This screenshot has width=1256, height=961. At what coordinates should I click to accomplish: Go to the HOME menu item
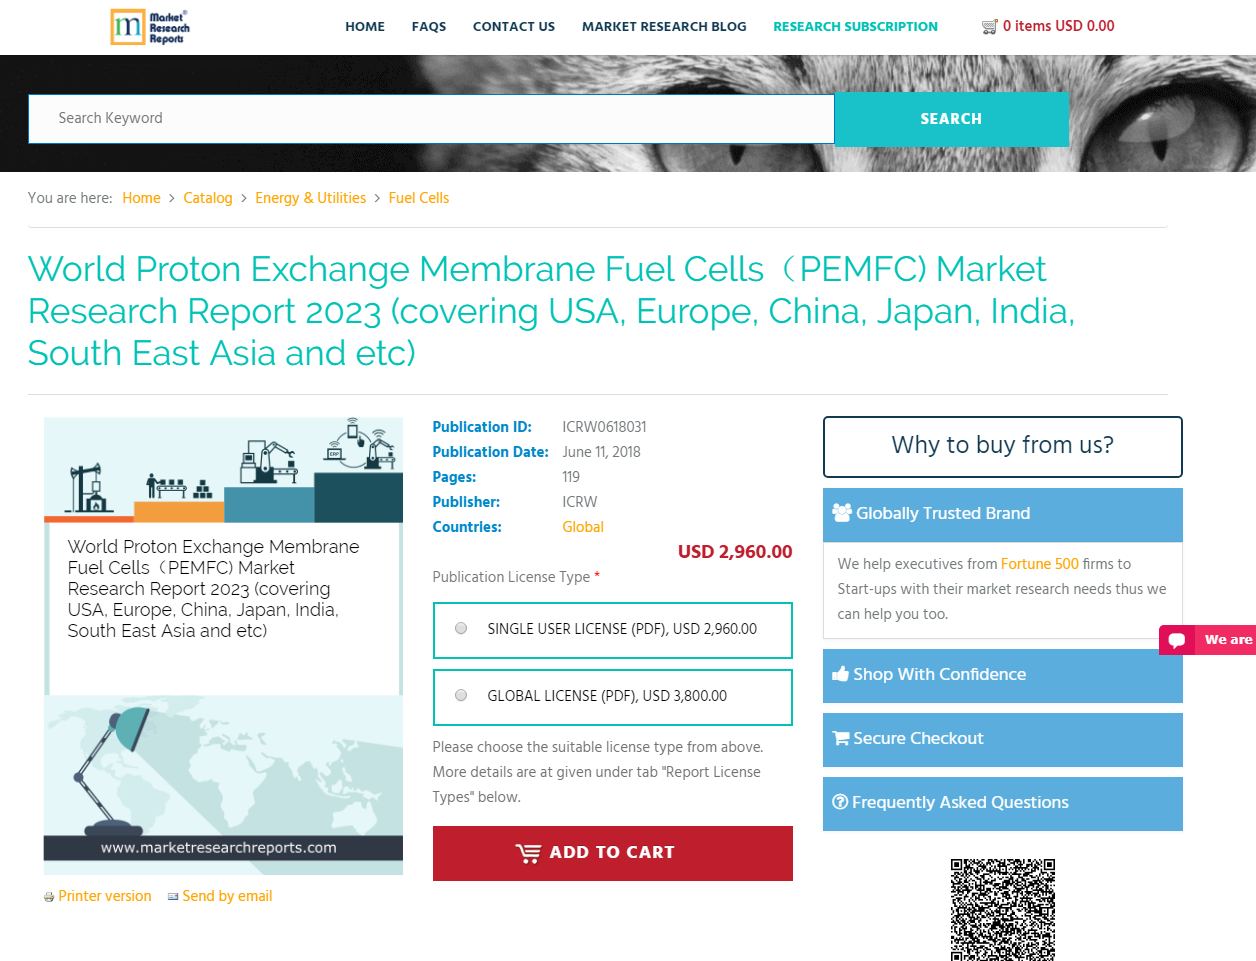pos(365,27)
